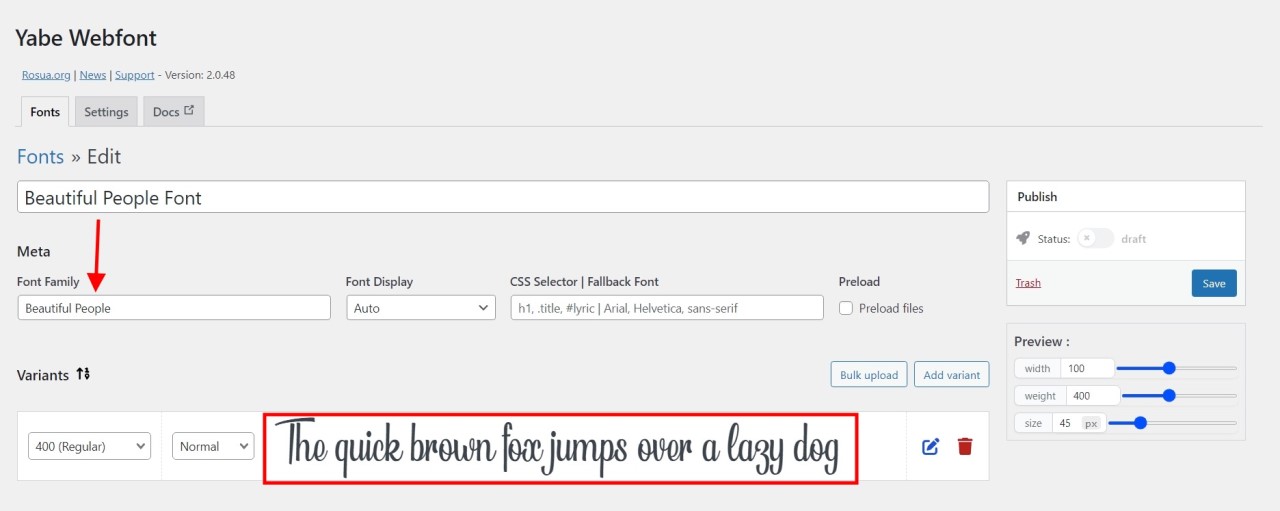Screen dimensions: 1280x511
Task: Toggle the publish Status switch from draft
Action: coord(1095,238)
